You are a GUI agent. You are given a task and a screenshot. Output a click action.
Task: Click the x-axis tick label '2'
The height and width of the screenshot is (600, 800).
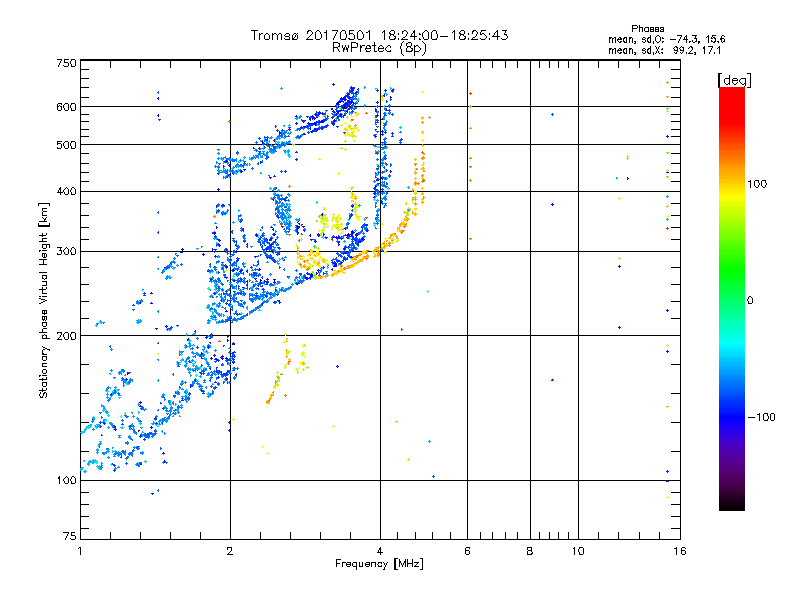[x=230, y=551]
